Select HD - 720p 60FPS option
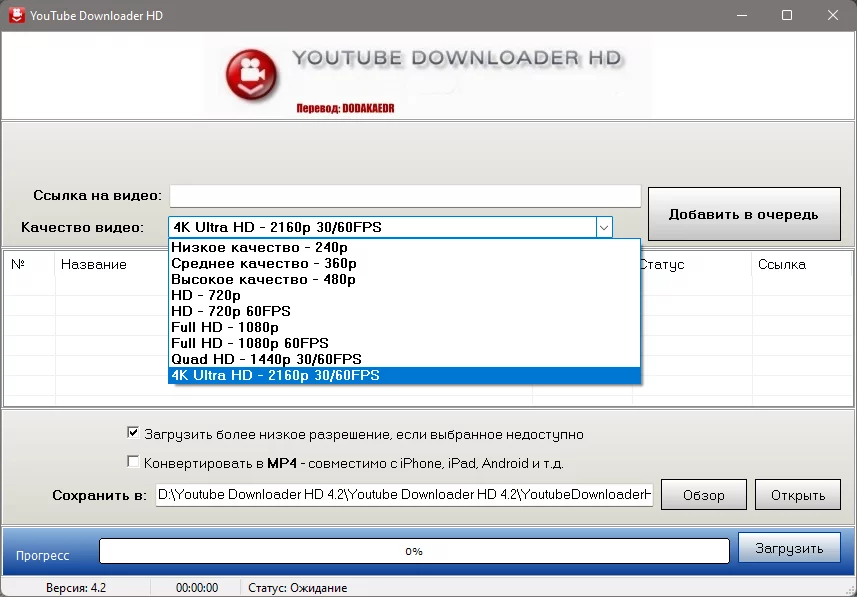The image size is (857, 597). 404,311
